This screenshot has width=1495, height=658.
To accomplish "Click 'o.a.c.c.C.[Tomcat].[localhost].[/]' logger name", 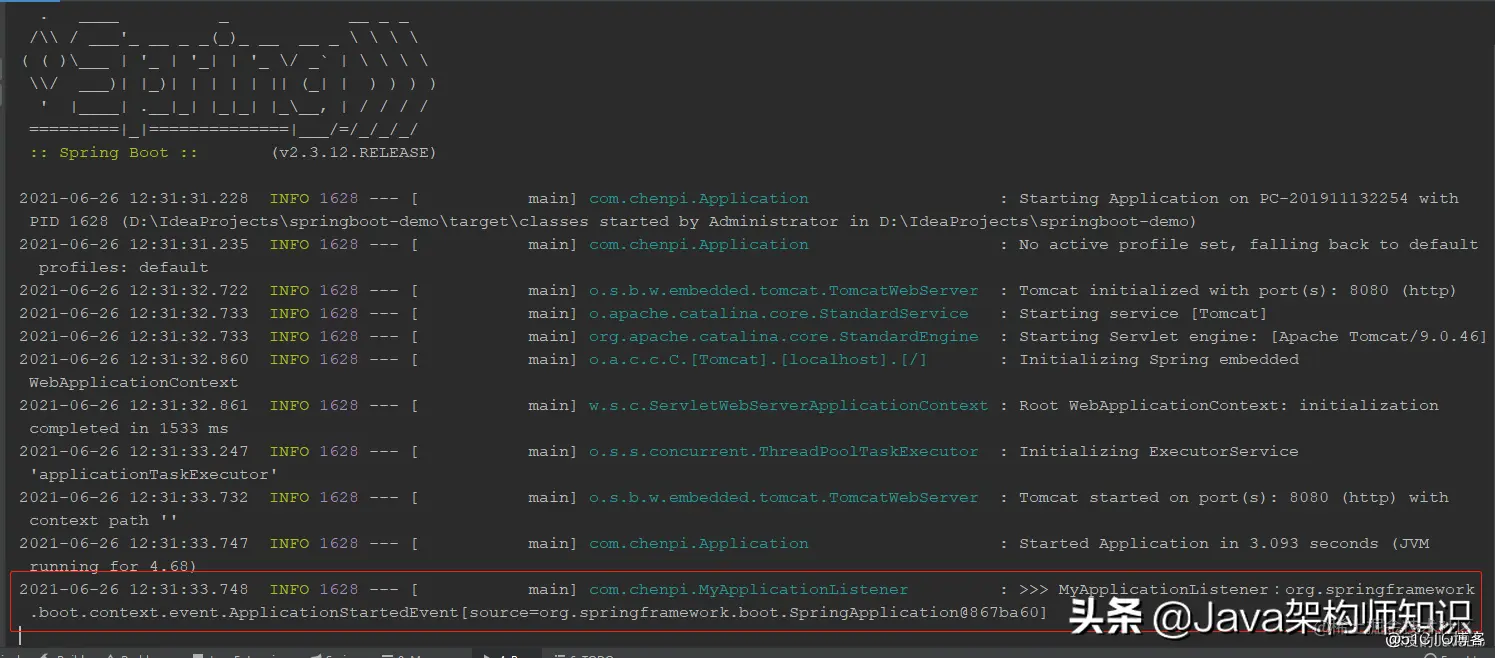I will (x=758, y=360).
